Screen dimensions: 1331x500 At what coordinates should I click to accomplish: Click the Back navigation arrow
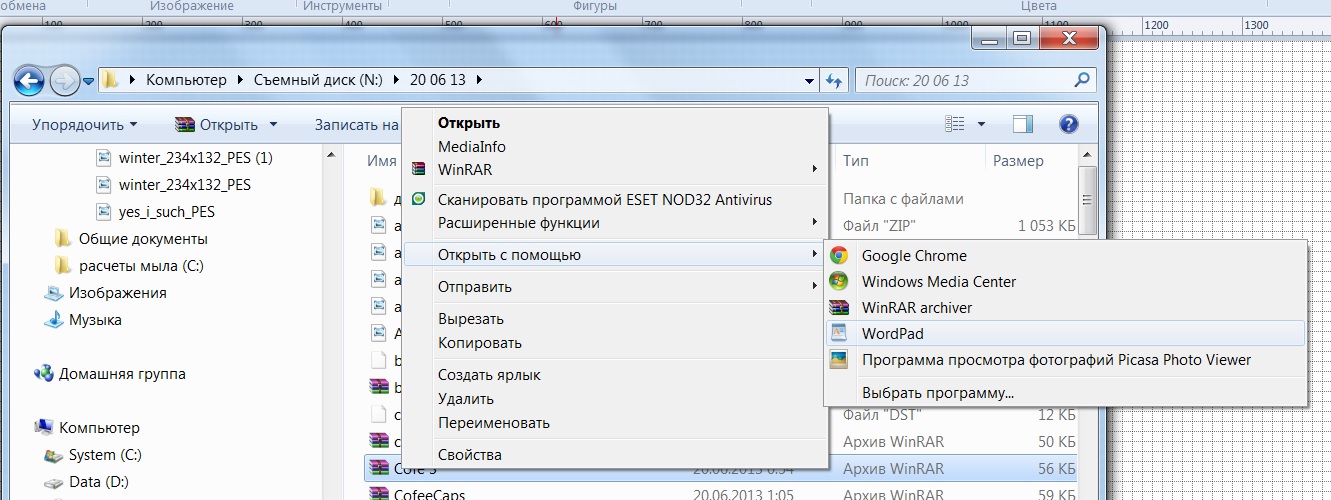pyautogui.click(x=28, y=80)
